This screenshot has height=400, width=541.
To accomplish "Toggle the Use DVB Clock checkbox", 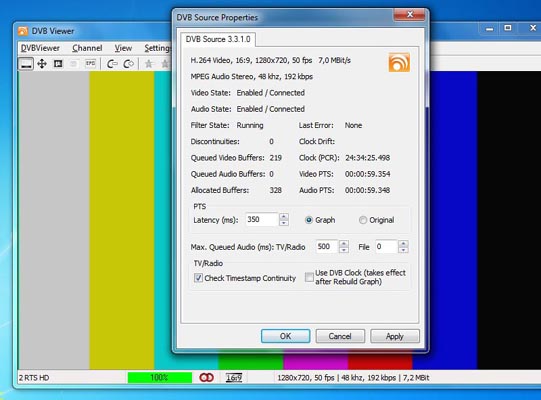I will (x=309, y=277).
